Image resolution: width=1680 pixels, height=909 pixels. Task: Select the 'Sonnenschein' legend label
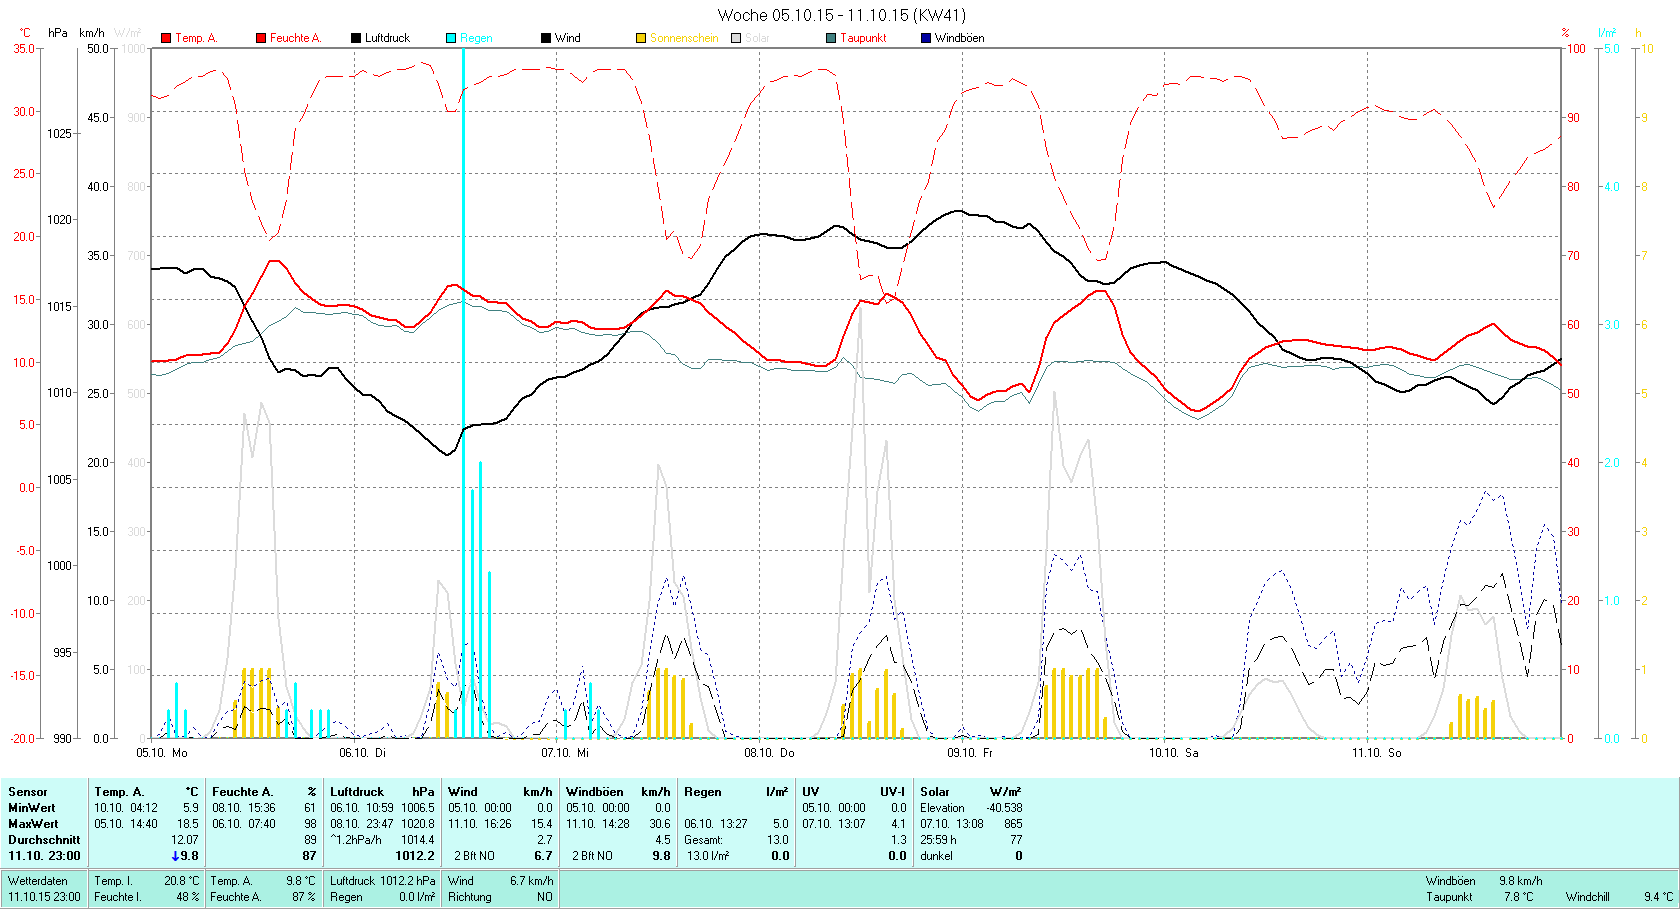684,38
